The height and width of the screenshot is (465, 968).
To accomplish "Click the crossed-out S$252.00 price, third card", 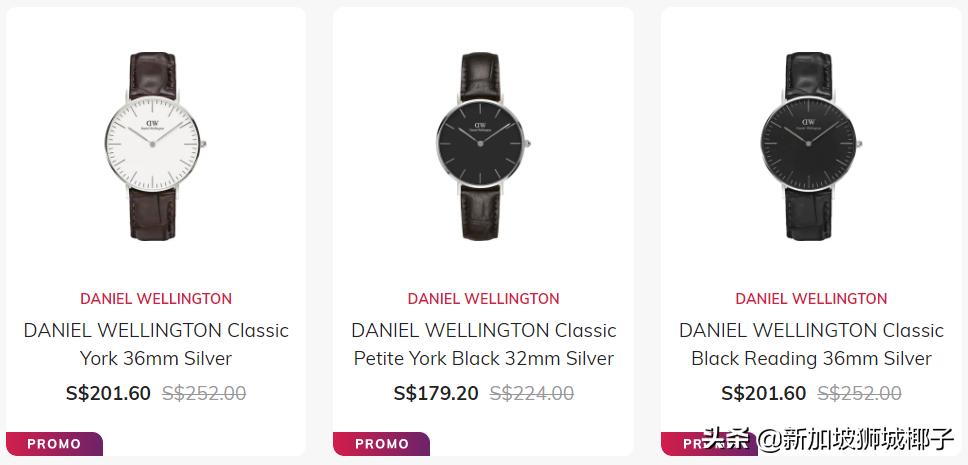I will point(860,393).
